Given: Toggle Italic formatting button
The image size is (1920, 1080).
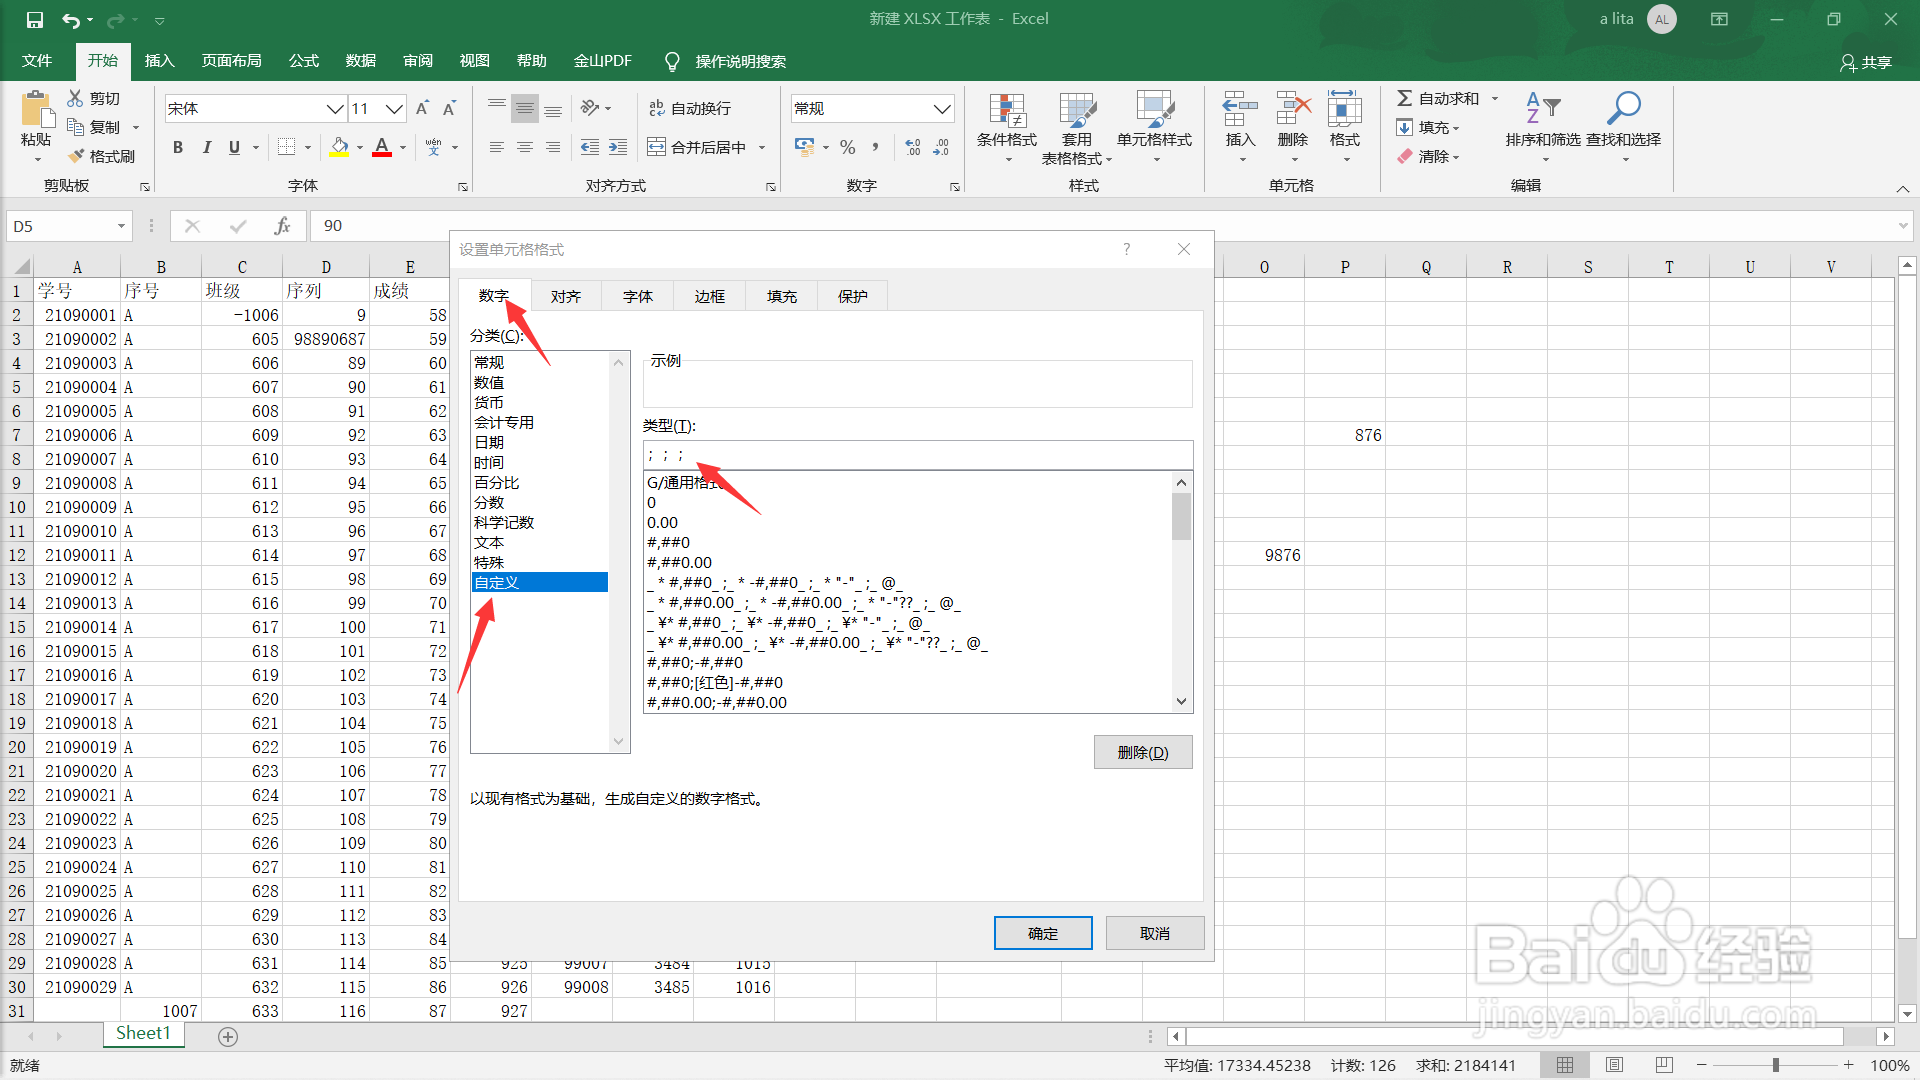Looking at the screenshot, I should [x=206, y=147].
